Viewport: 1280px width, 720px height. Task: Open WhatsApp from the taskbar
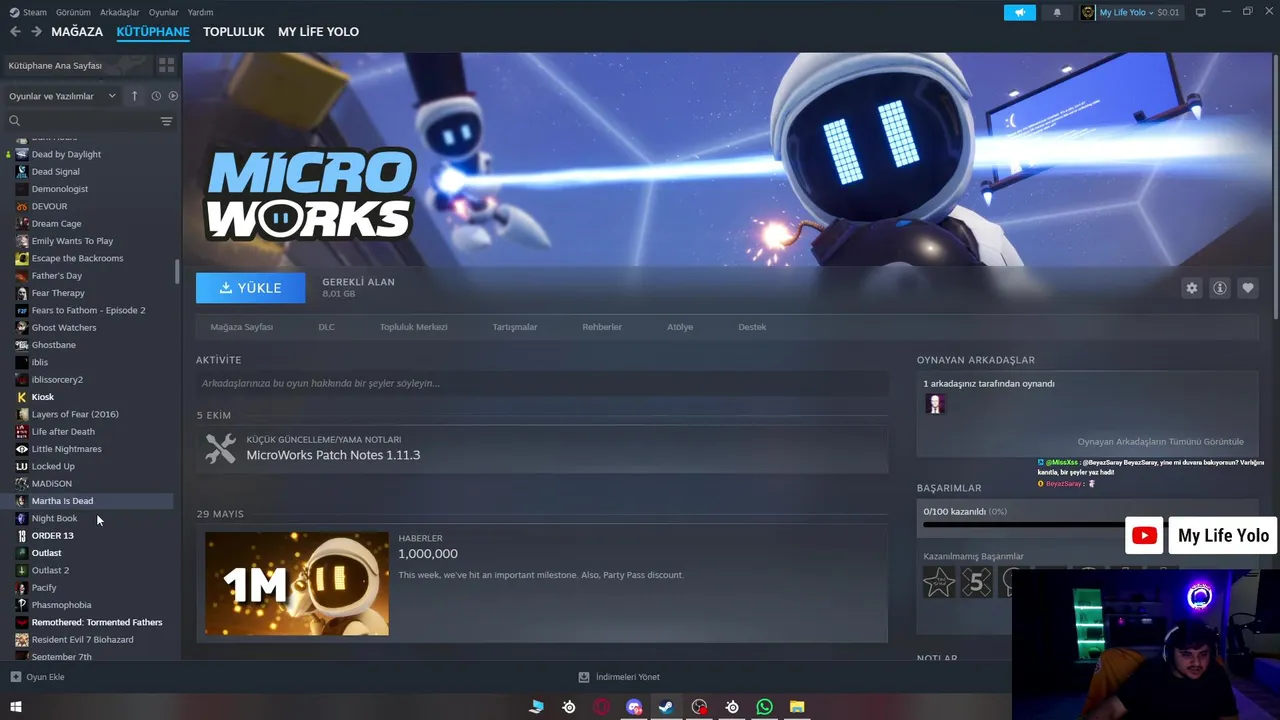(765, 707)
